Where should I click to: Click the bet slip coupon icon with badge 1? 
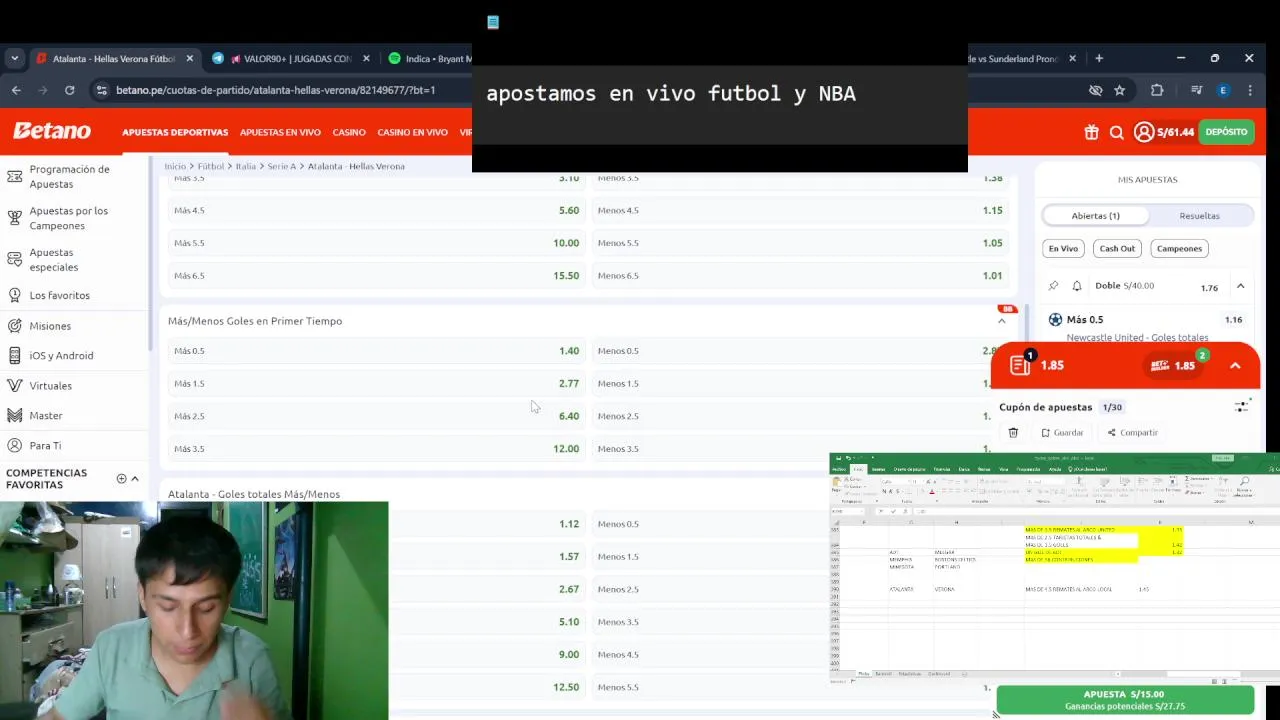(1021, 364)
